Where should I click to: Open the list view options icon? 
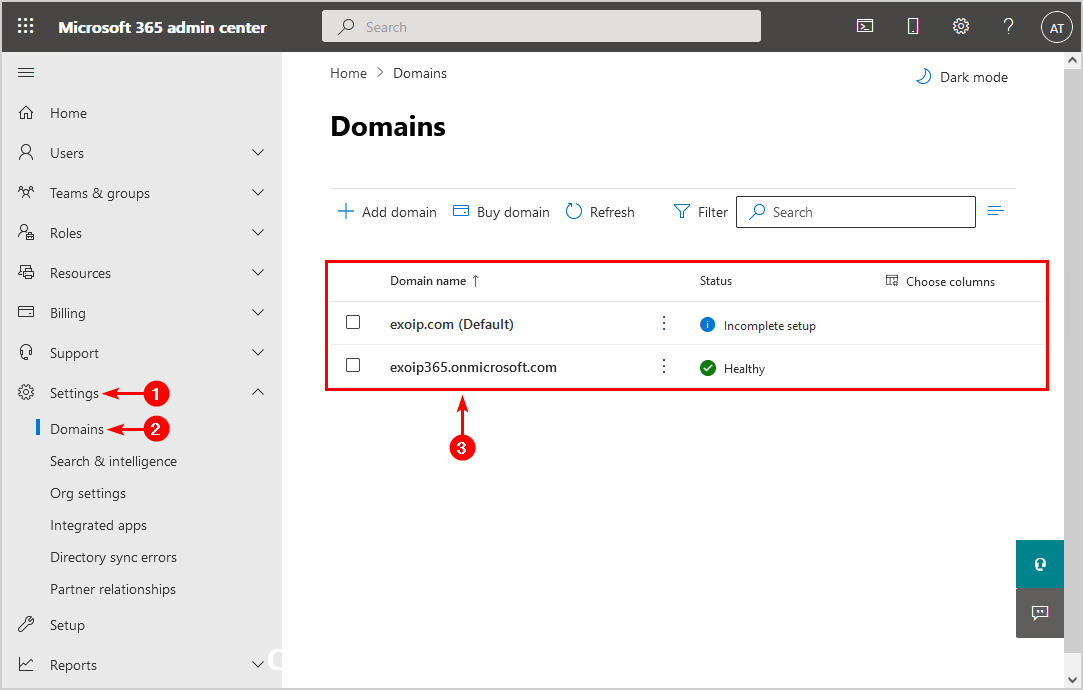click(995, 211)
